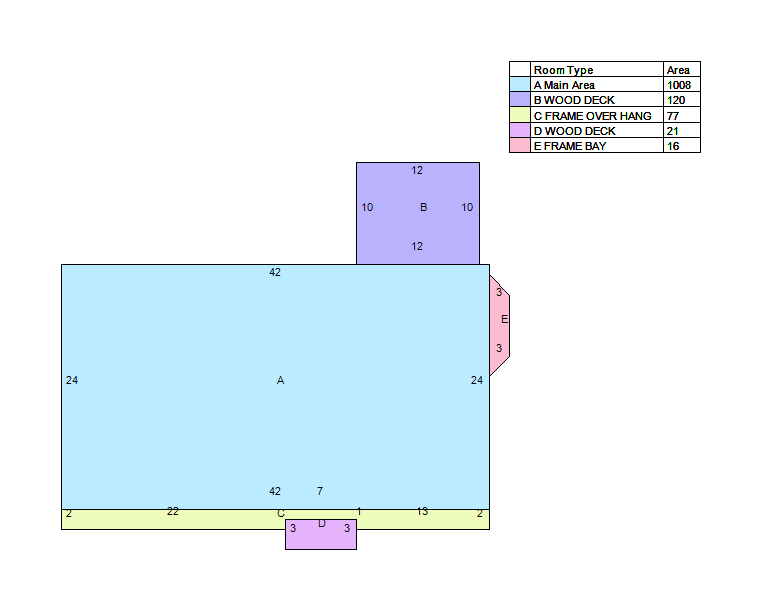Click the 'C FRAME OVER HANG' legend label
The width and height of the screenshot is (762, 611).
click(x=592, y=116)
